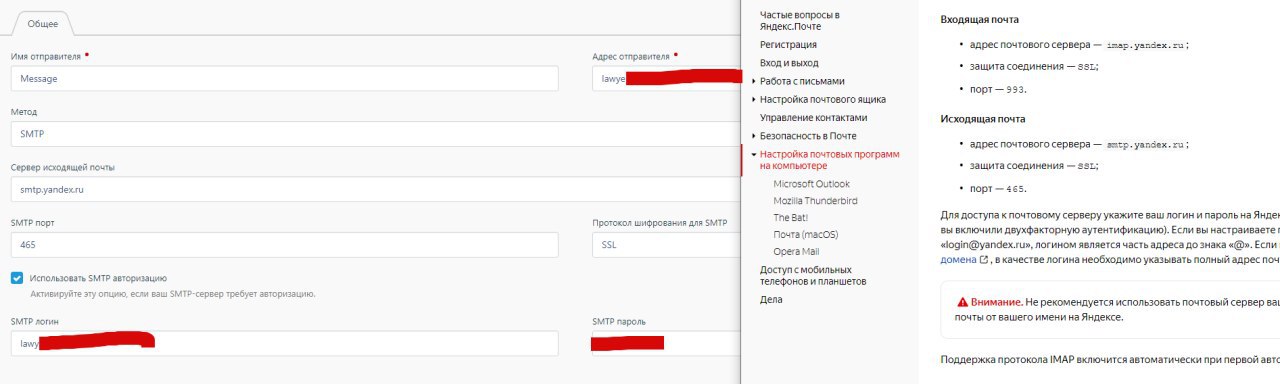This screenshot has width=1280, height=384.
Task: Click the порт — 465 line
Action: pos(998,188)
